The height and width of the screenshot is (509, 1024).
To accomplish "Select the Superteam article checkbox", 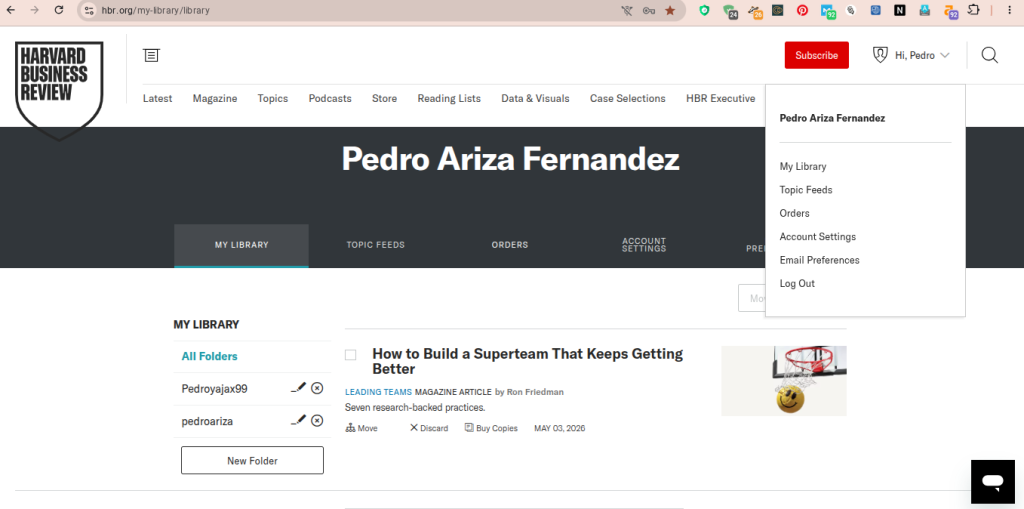I will click(x=351, y=355).
